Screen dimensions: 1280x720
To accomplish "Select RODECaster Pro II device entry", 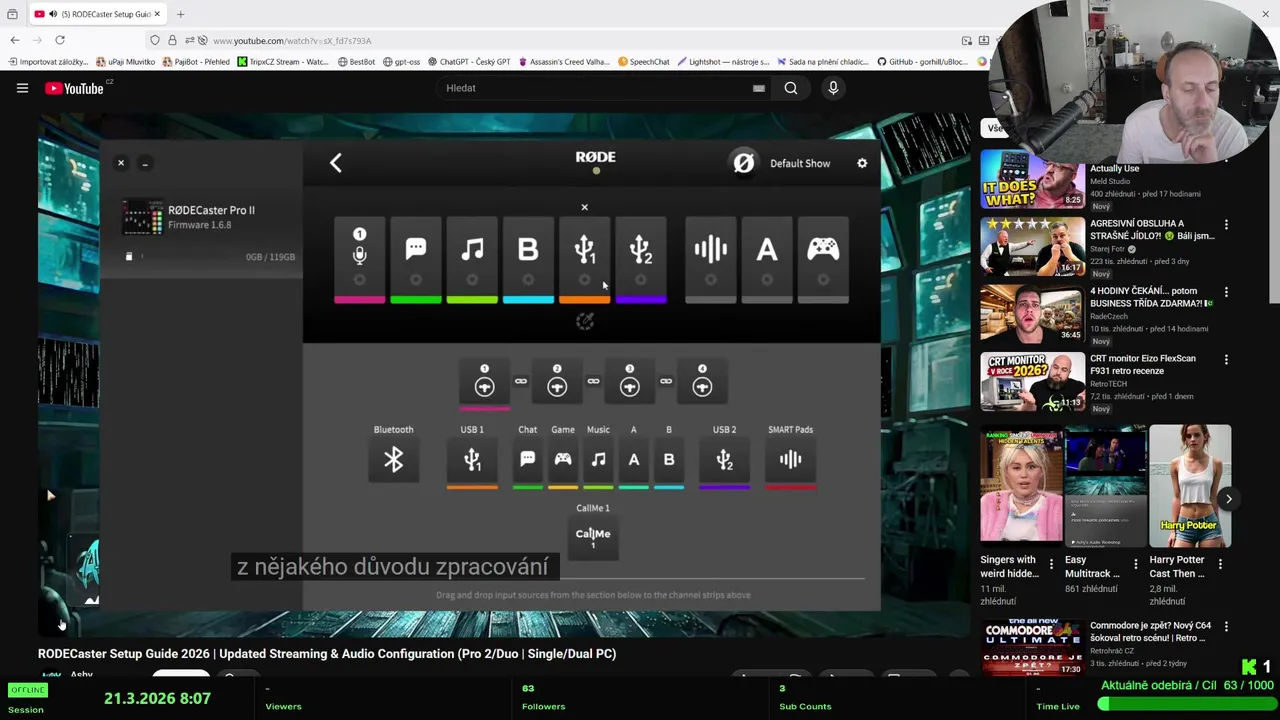I will coord(200,217).
